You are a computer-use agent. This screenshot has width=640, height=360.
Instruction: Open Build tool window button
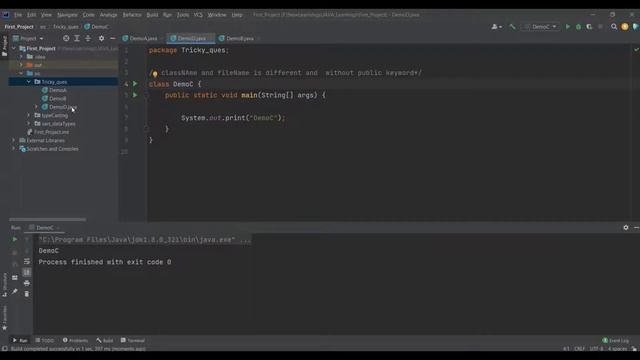(105, 340)
